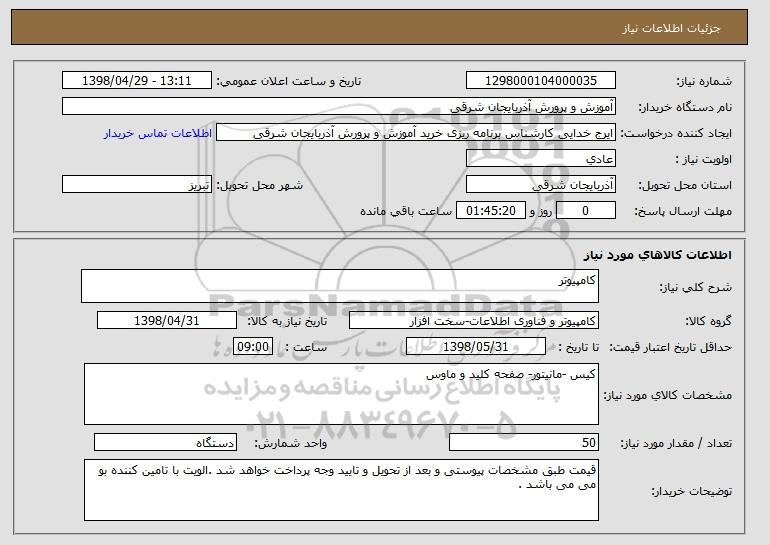This screenshot has height=545, width=770.
Task: Click the label گروه کالا
Action: (x=708, y=322)
